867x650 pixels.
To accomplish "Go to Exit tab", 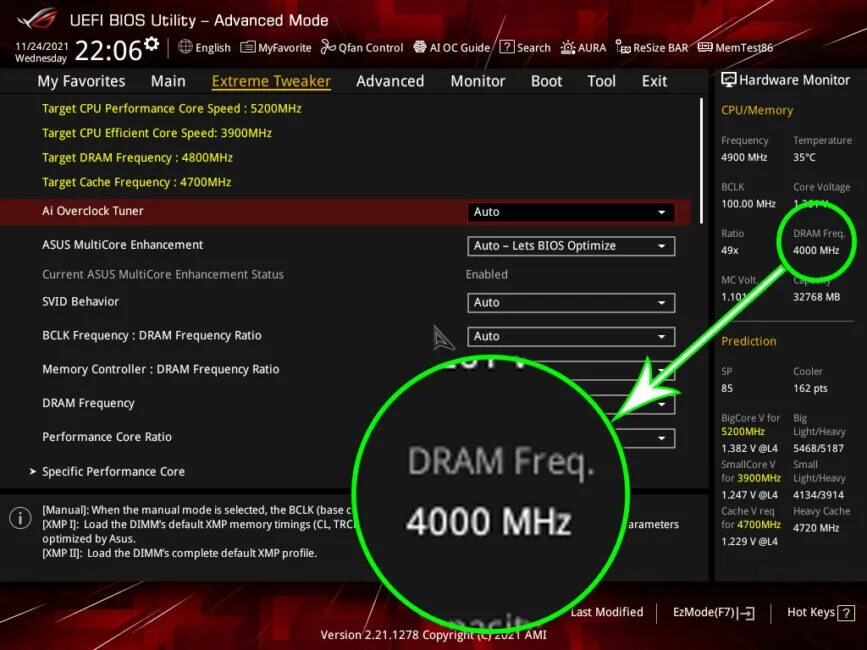I will (x=654, y=81).
